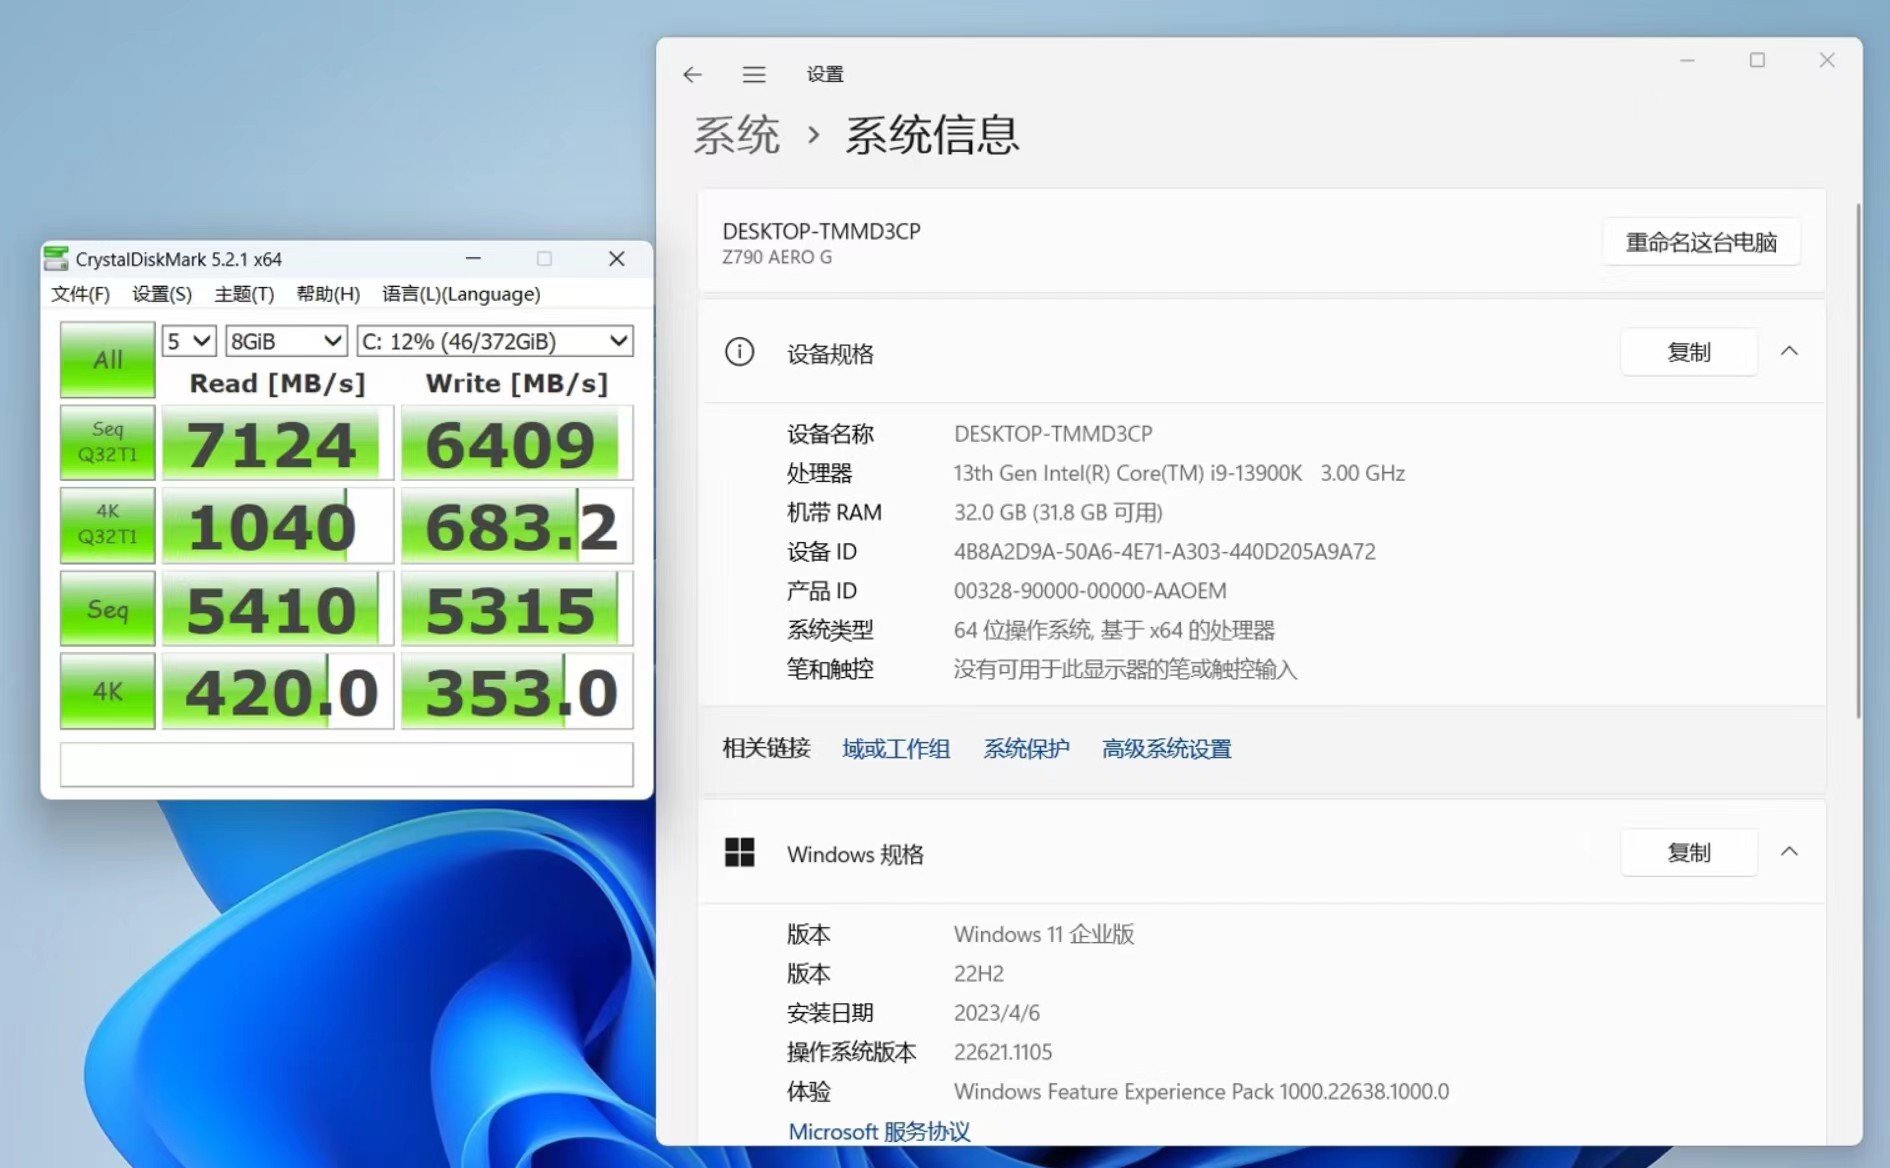Open the 系统保护 link

tap(1026, 749)
